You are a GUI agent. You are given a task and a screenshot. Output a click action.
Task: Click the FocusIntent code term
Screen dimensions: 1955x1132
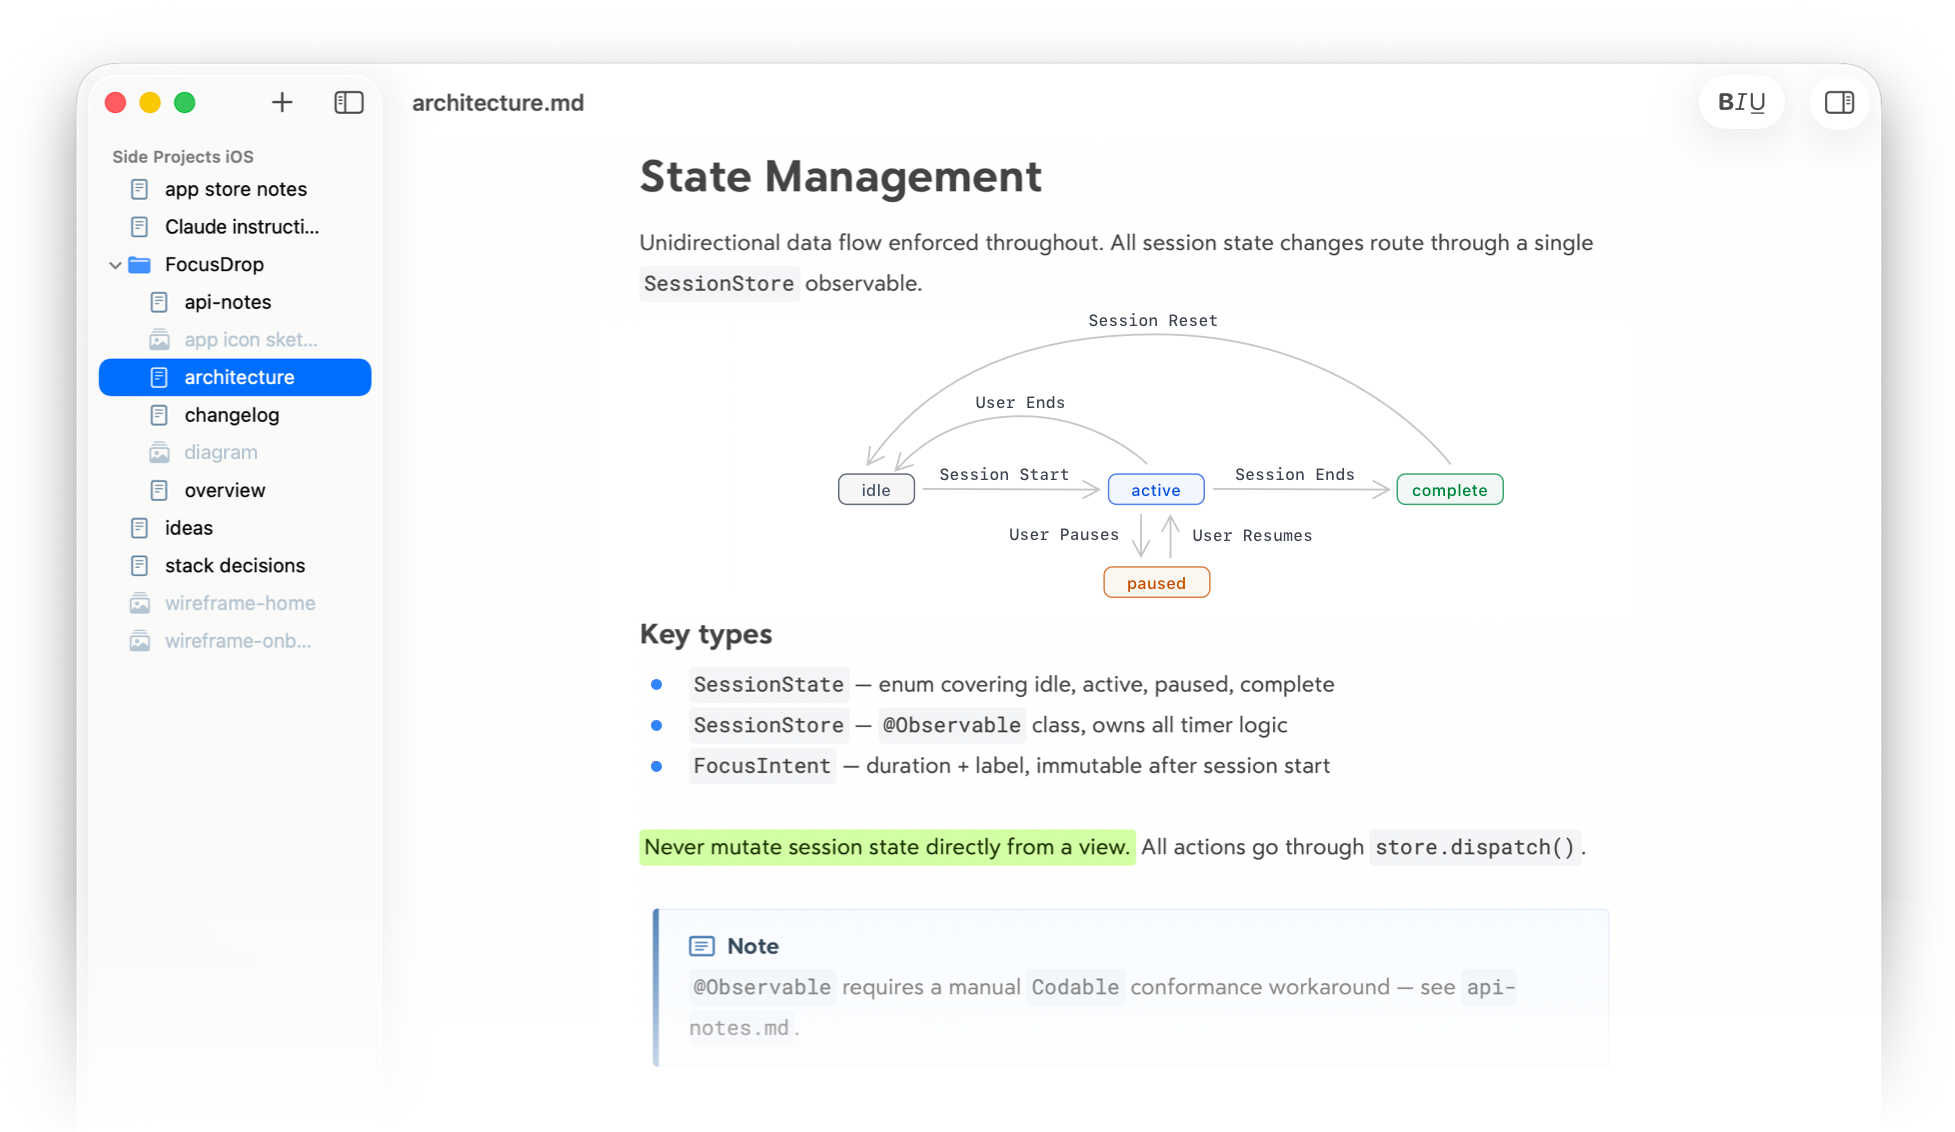[762, 766]
